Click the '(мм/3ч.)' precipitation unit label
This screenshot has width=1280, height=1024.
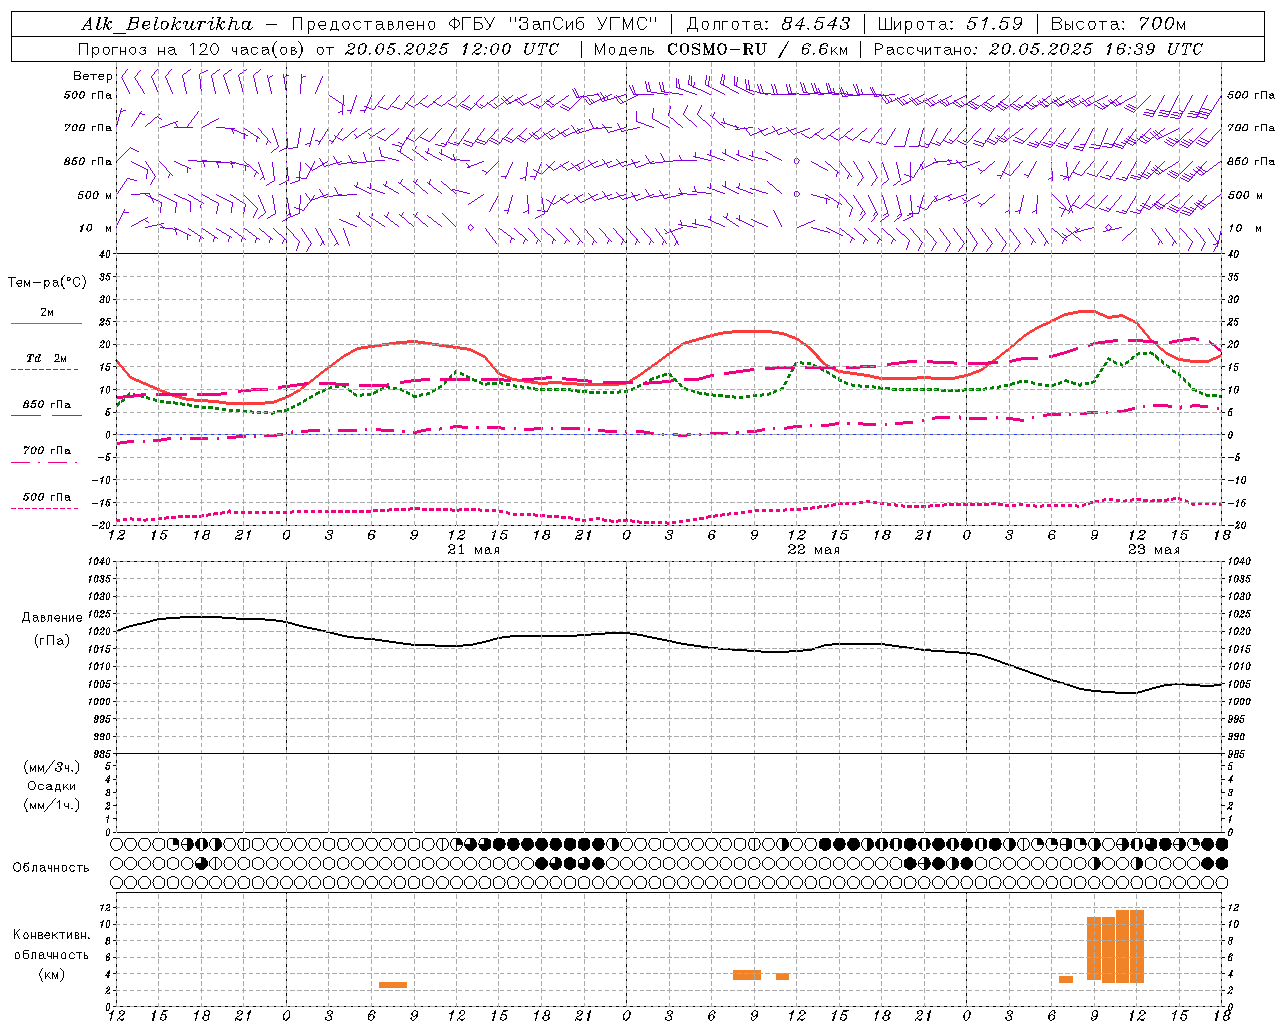pos(52,767)
